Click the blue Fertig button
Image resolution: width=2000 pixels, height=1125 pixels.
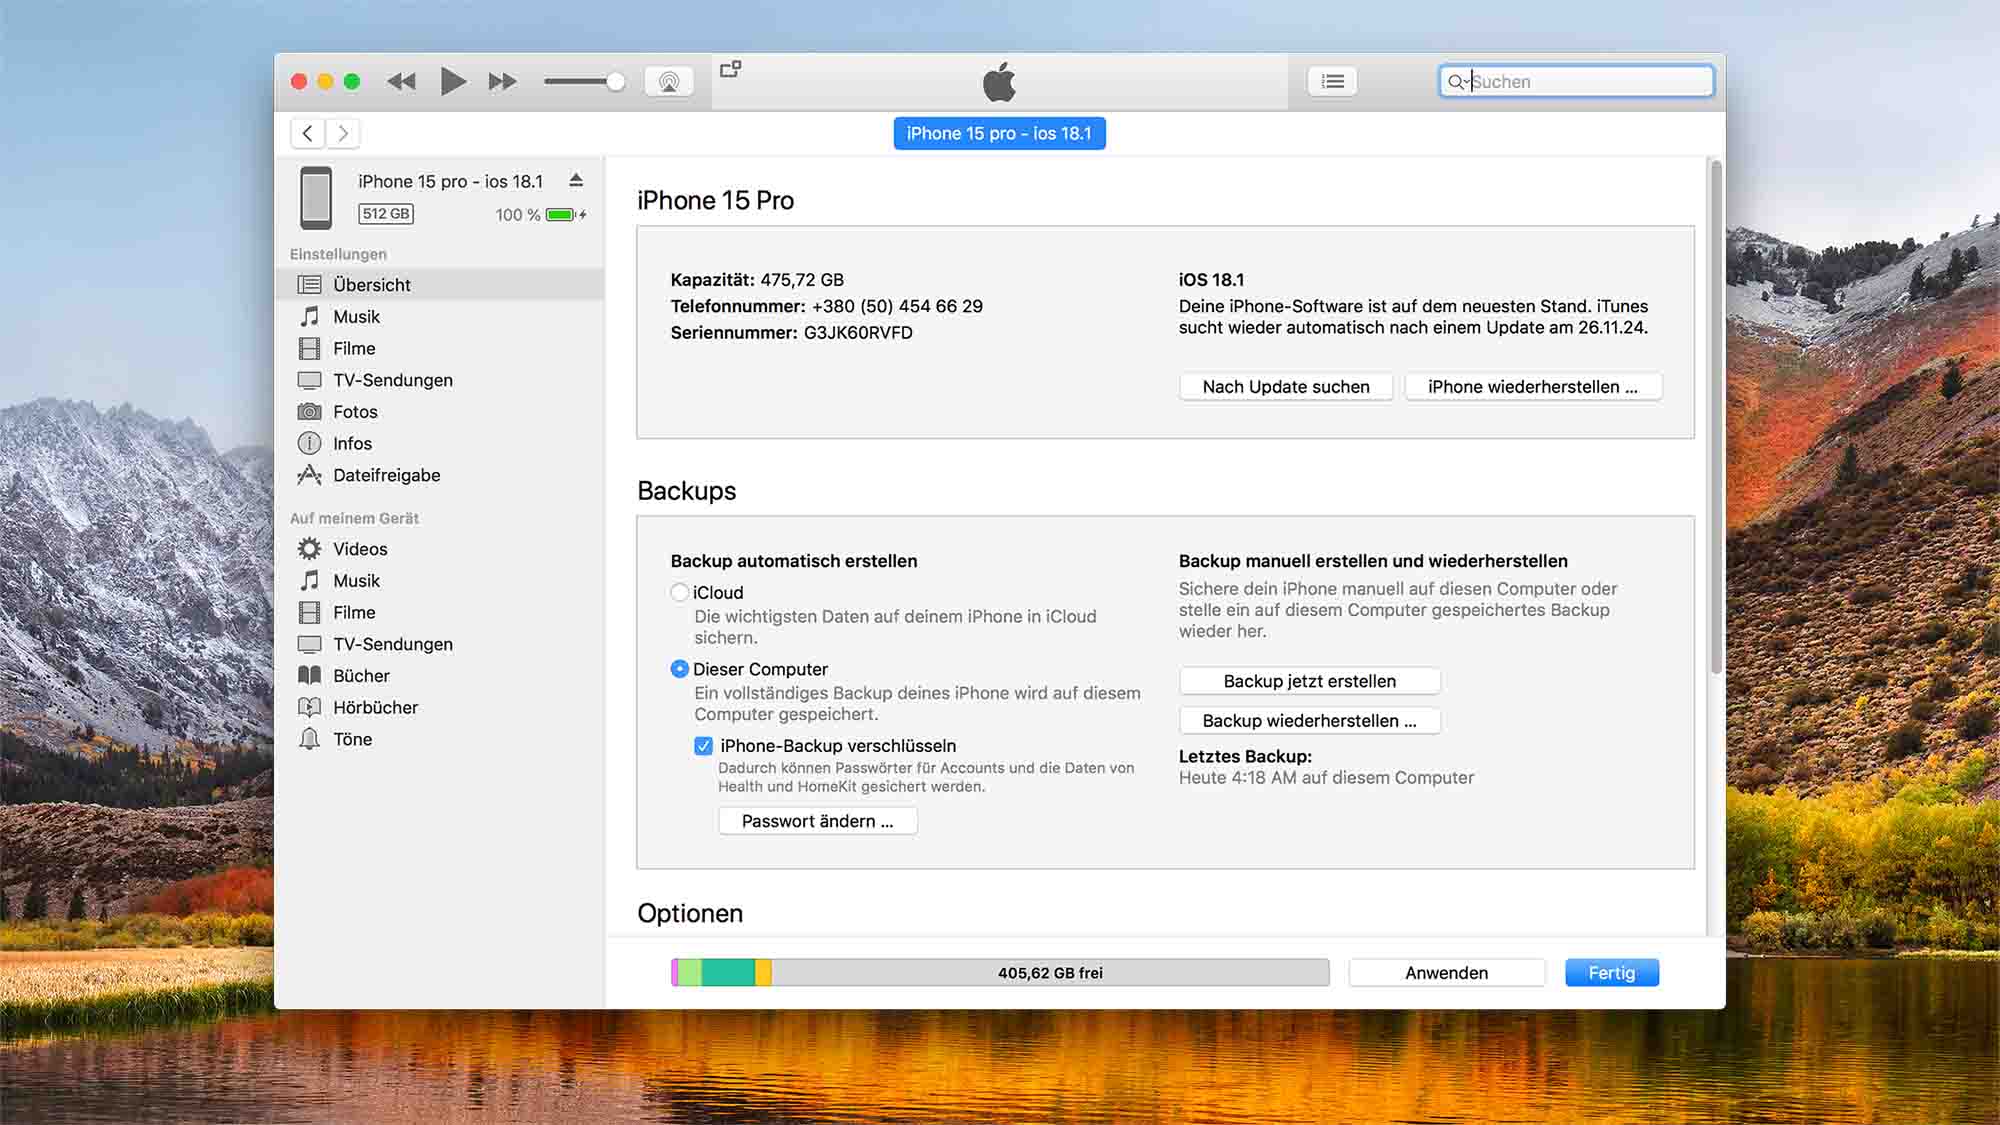click(x=1611, y=973)
